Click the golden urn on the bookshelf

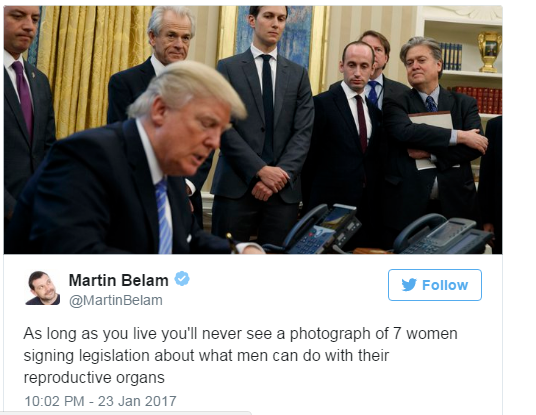coord(489,52)
